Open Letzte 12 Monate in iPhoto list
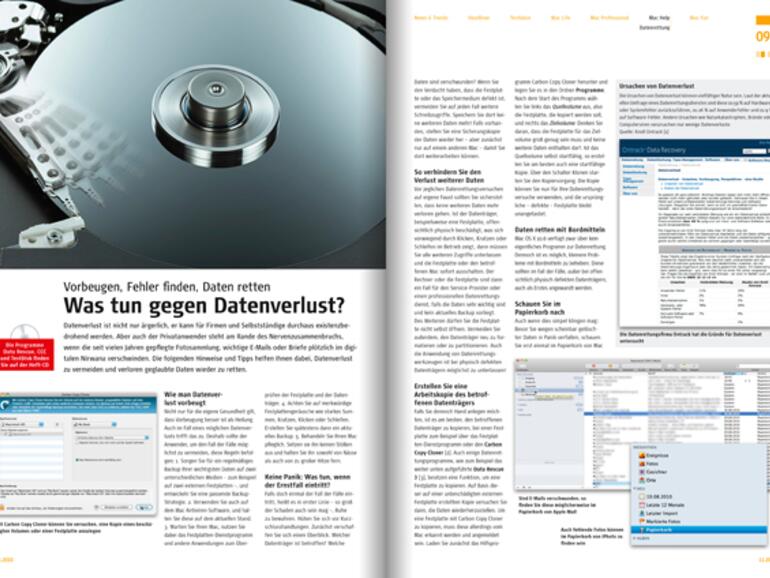 click(661, 505)
